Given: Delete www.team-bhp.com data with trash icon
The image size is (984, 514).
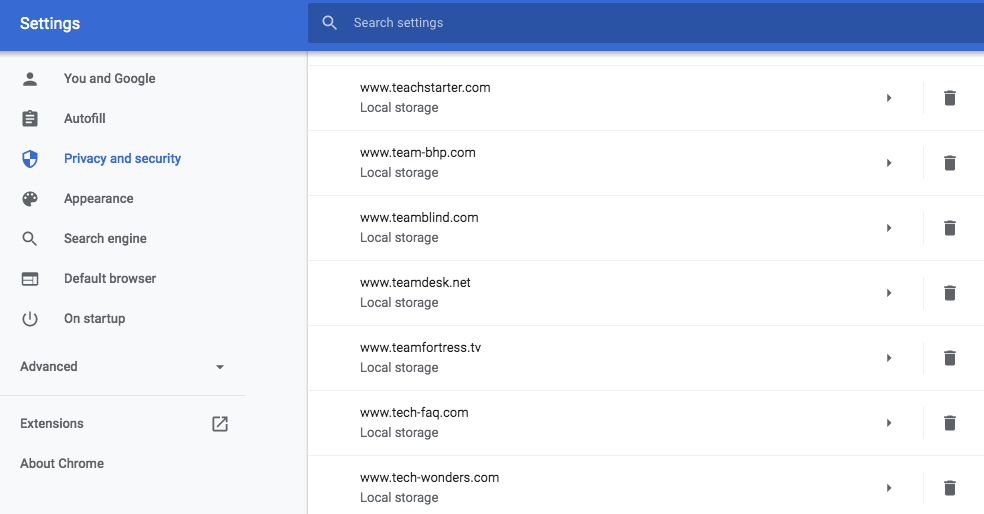Looking at the screenshot, I should pos(949,163).
